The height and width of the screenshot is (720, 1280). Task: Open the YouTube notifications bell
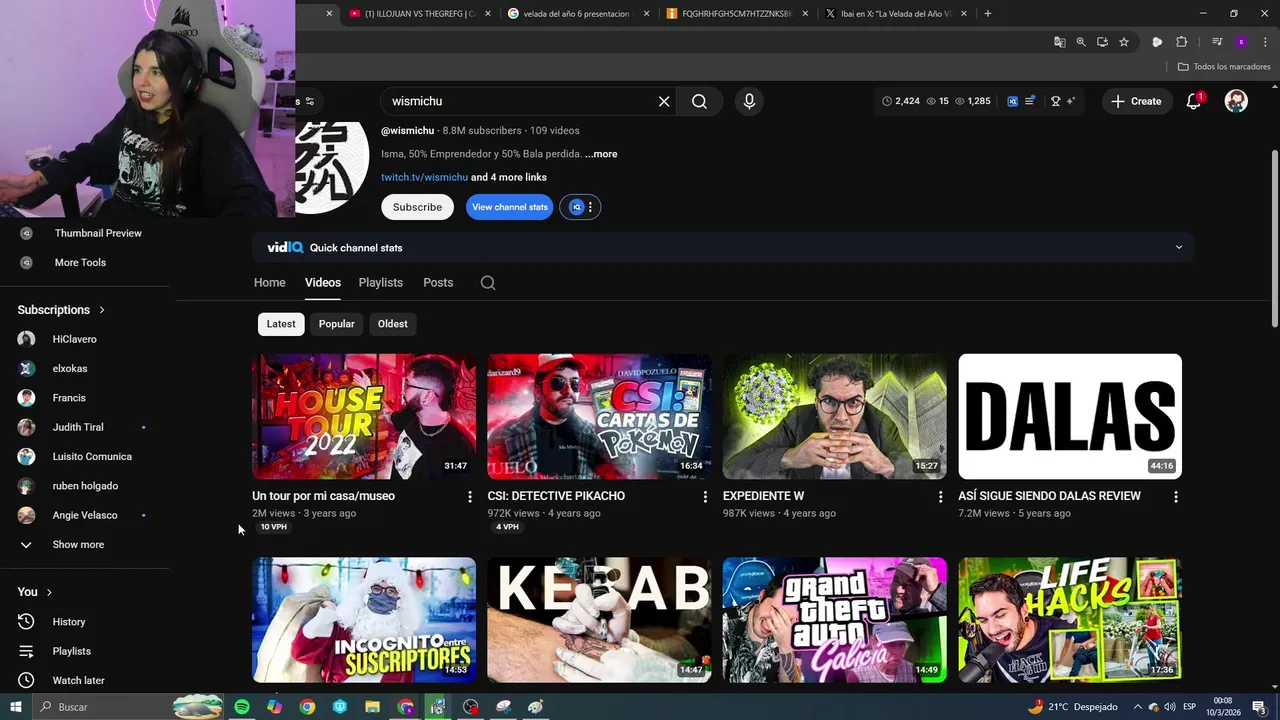point(1193,101)
